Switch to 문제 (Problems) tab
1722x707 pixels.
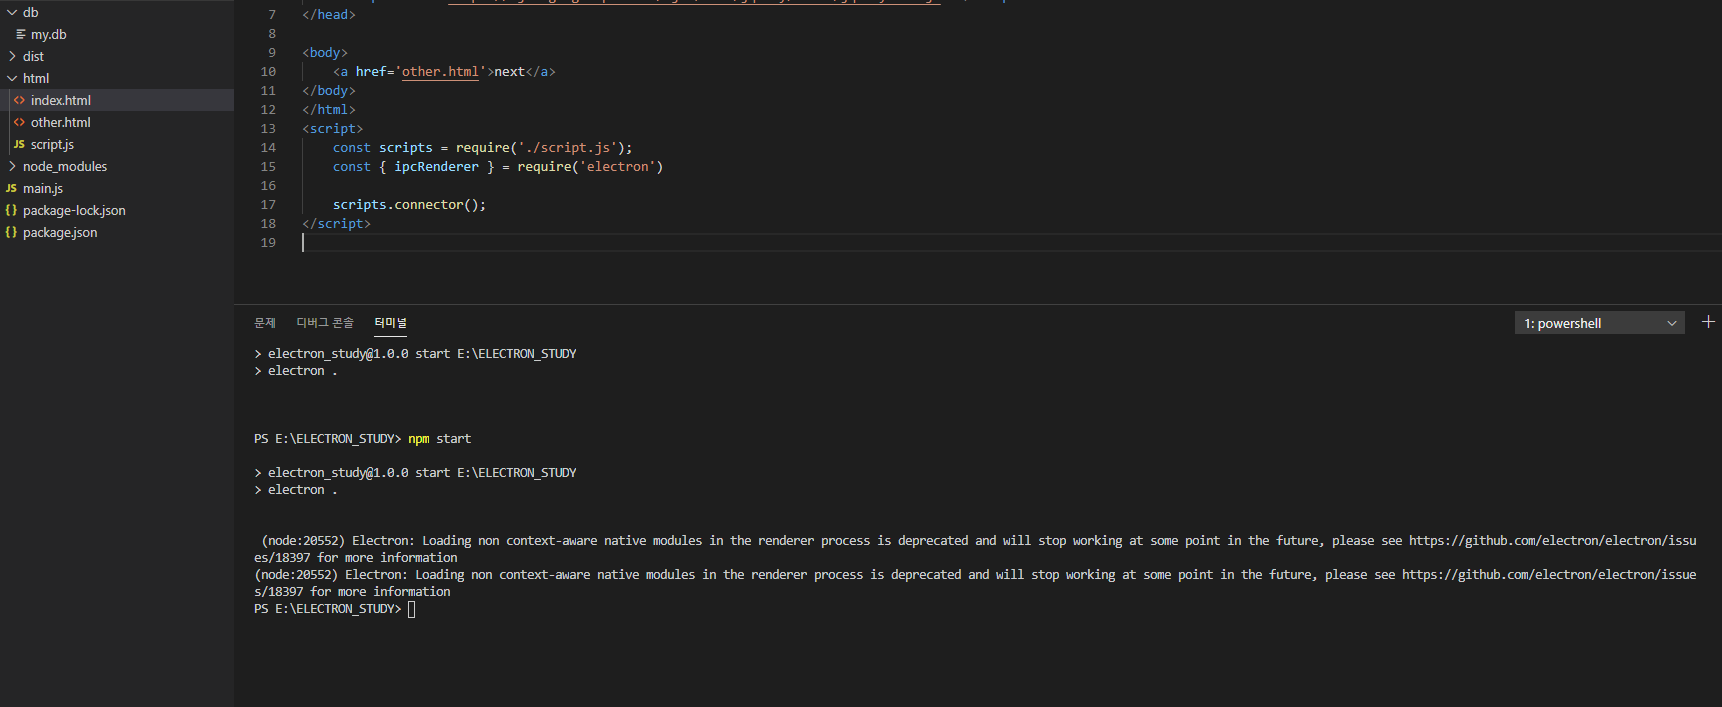[x=264, y=323]
